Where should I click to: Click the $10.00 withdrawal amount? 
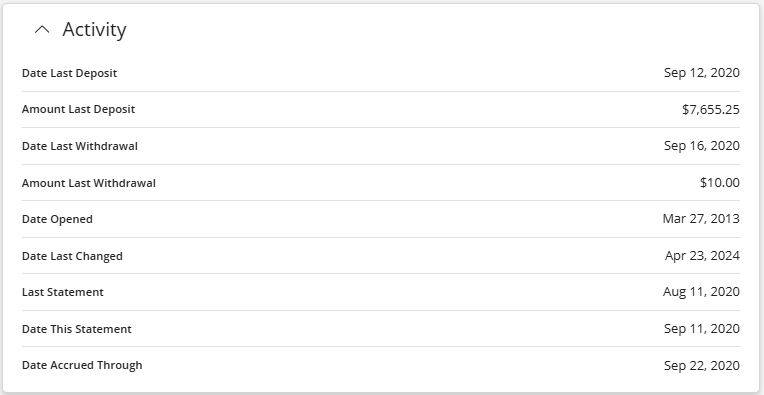720,183
